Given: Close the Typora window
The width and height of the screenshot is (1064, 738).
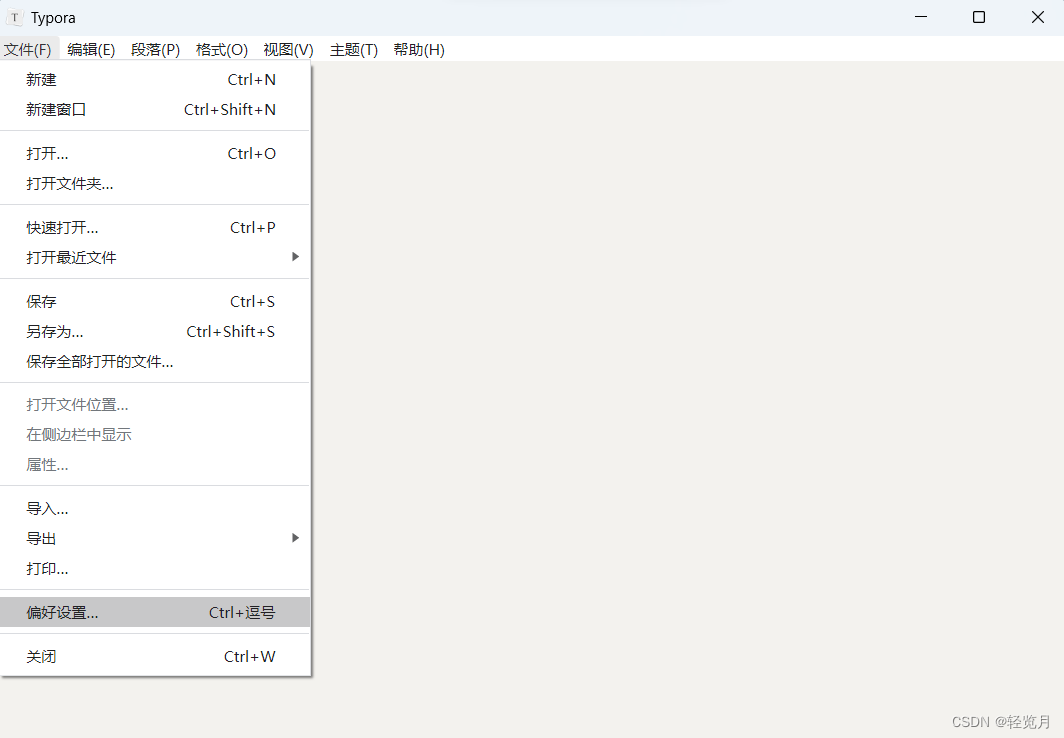Looking at the screenshot, I should click(x=1038, y=17).
